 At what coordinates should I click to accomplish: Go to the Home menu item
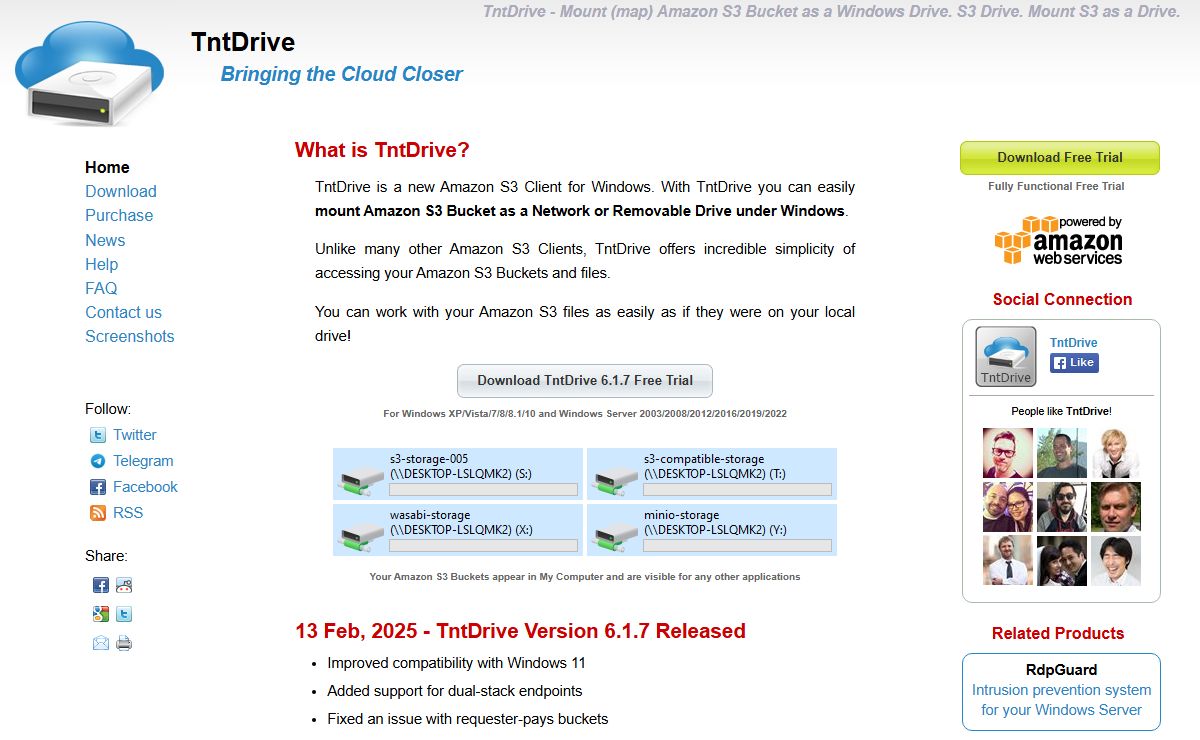pyautogui.click(x=107, y=167)
